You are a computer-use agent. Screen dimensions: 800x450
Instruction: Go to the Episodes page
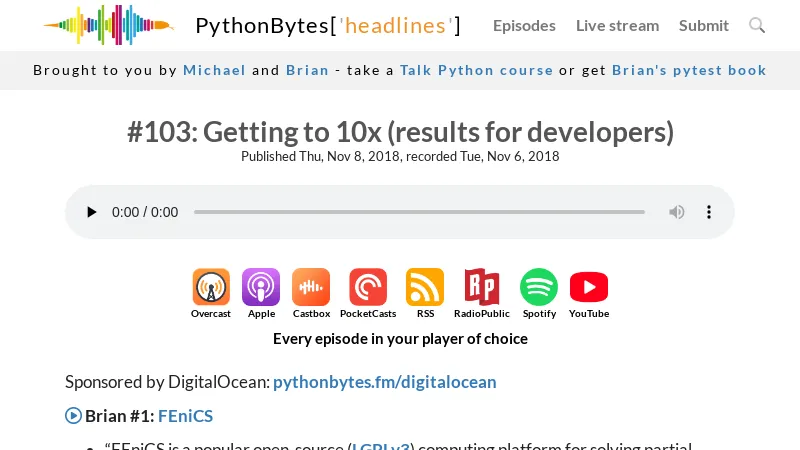pyautogui.click(x=524, y=26)
